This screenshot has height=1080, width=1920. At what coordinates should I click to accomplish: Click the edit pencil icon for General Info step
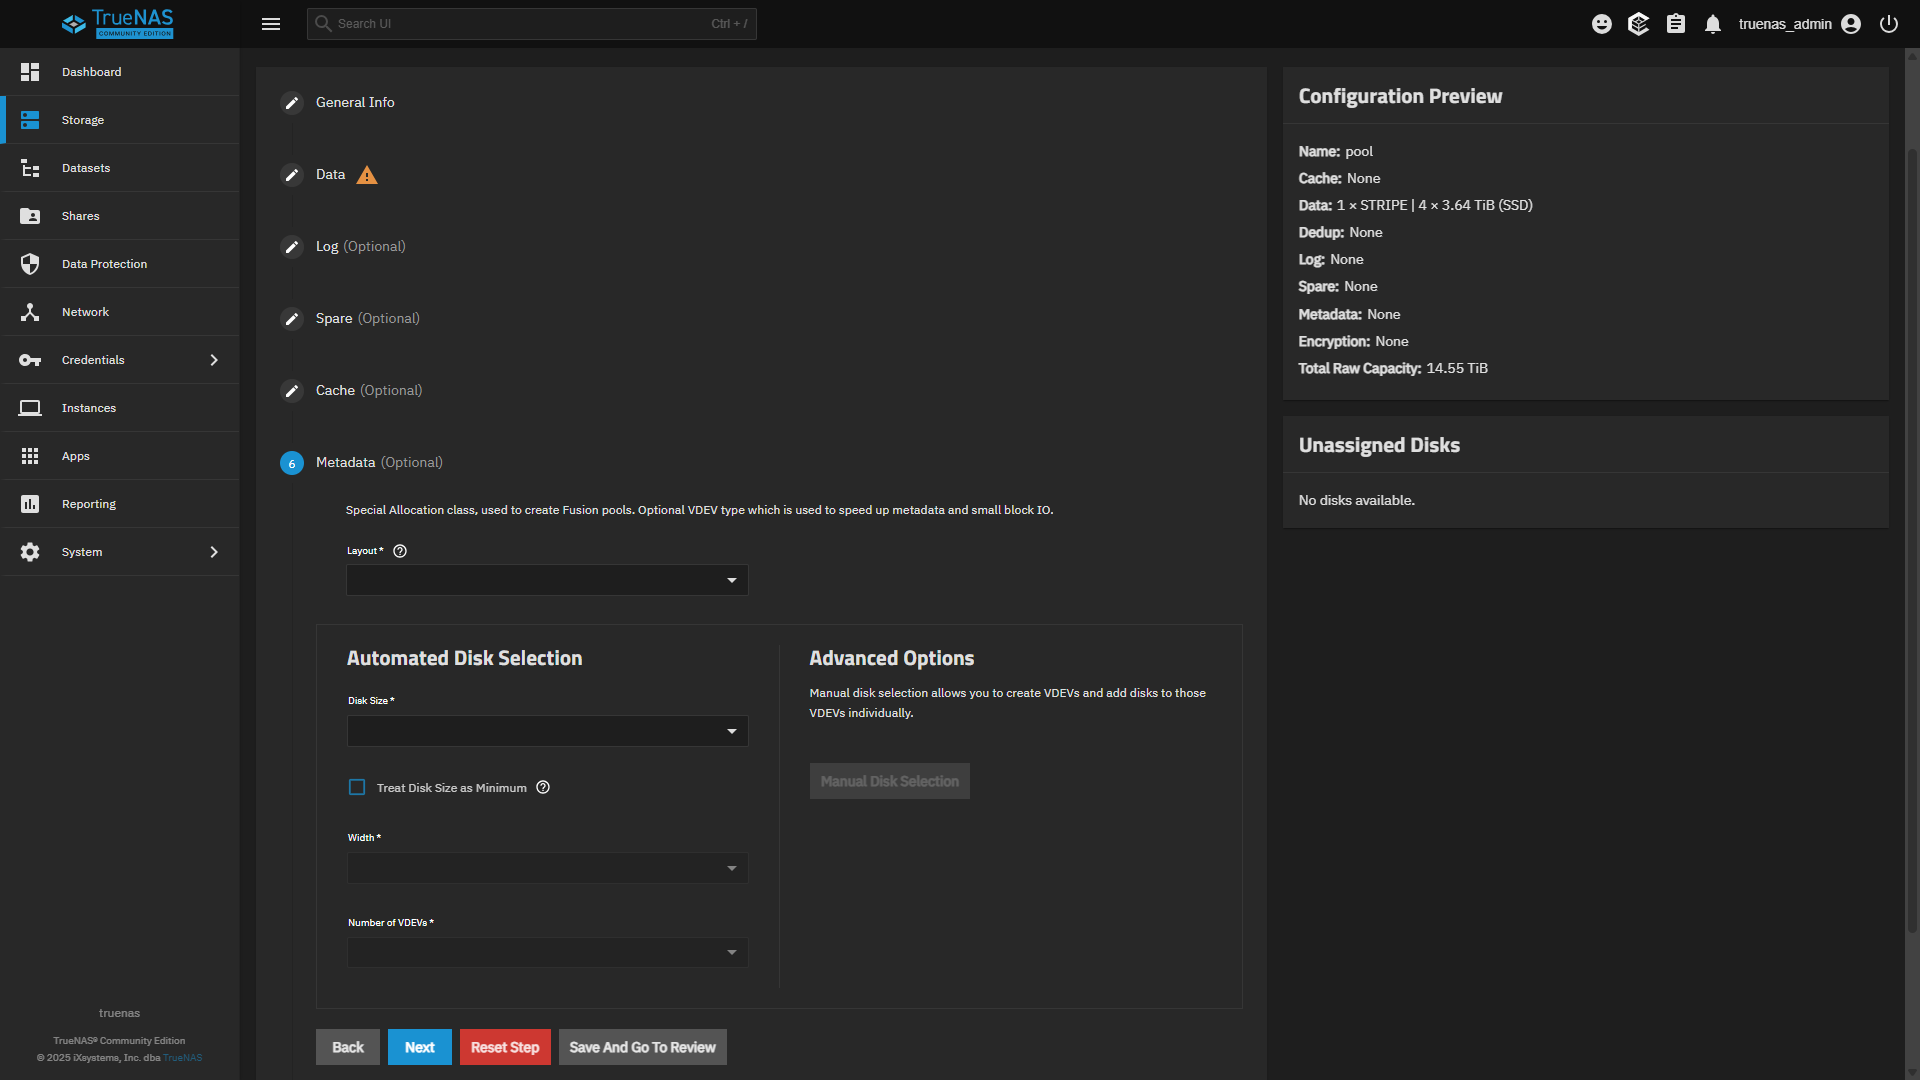point(292,103)
